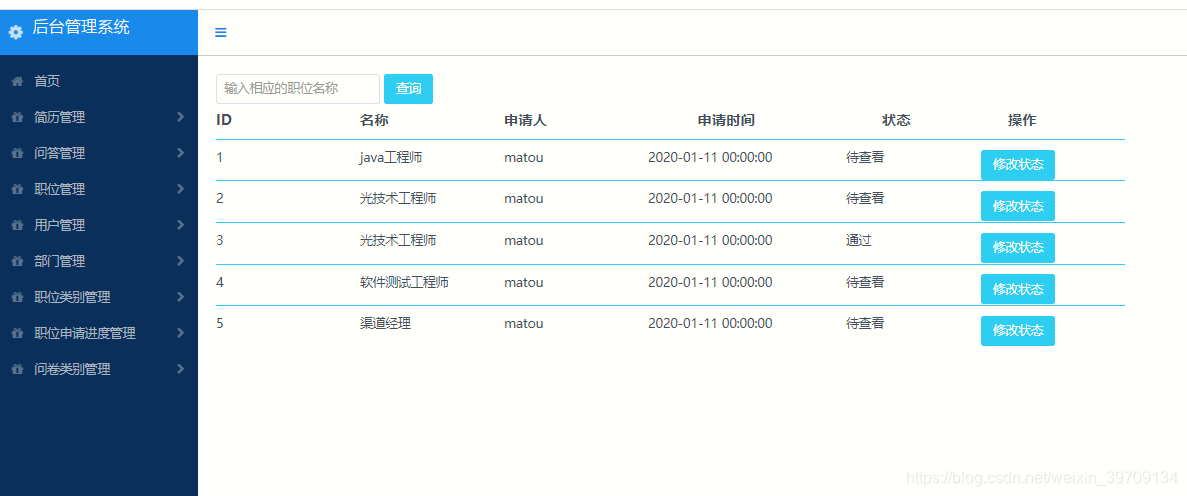The width and height of the screenshot is (1187, 496).
Task: Click the 操作 column header
Action: [x=1022, y=120]
